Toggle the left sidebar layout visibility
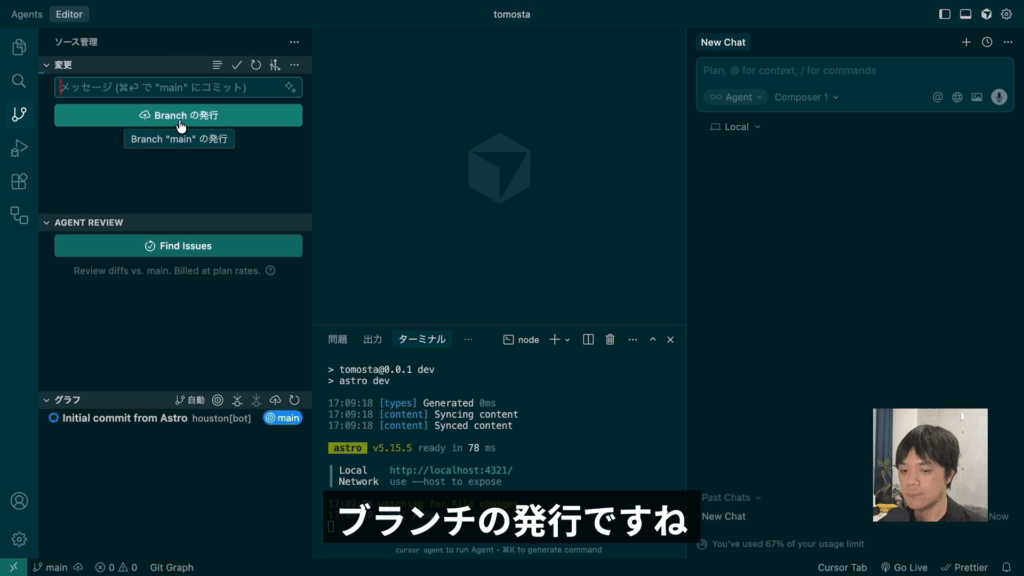 (x=945, y=14)
